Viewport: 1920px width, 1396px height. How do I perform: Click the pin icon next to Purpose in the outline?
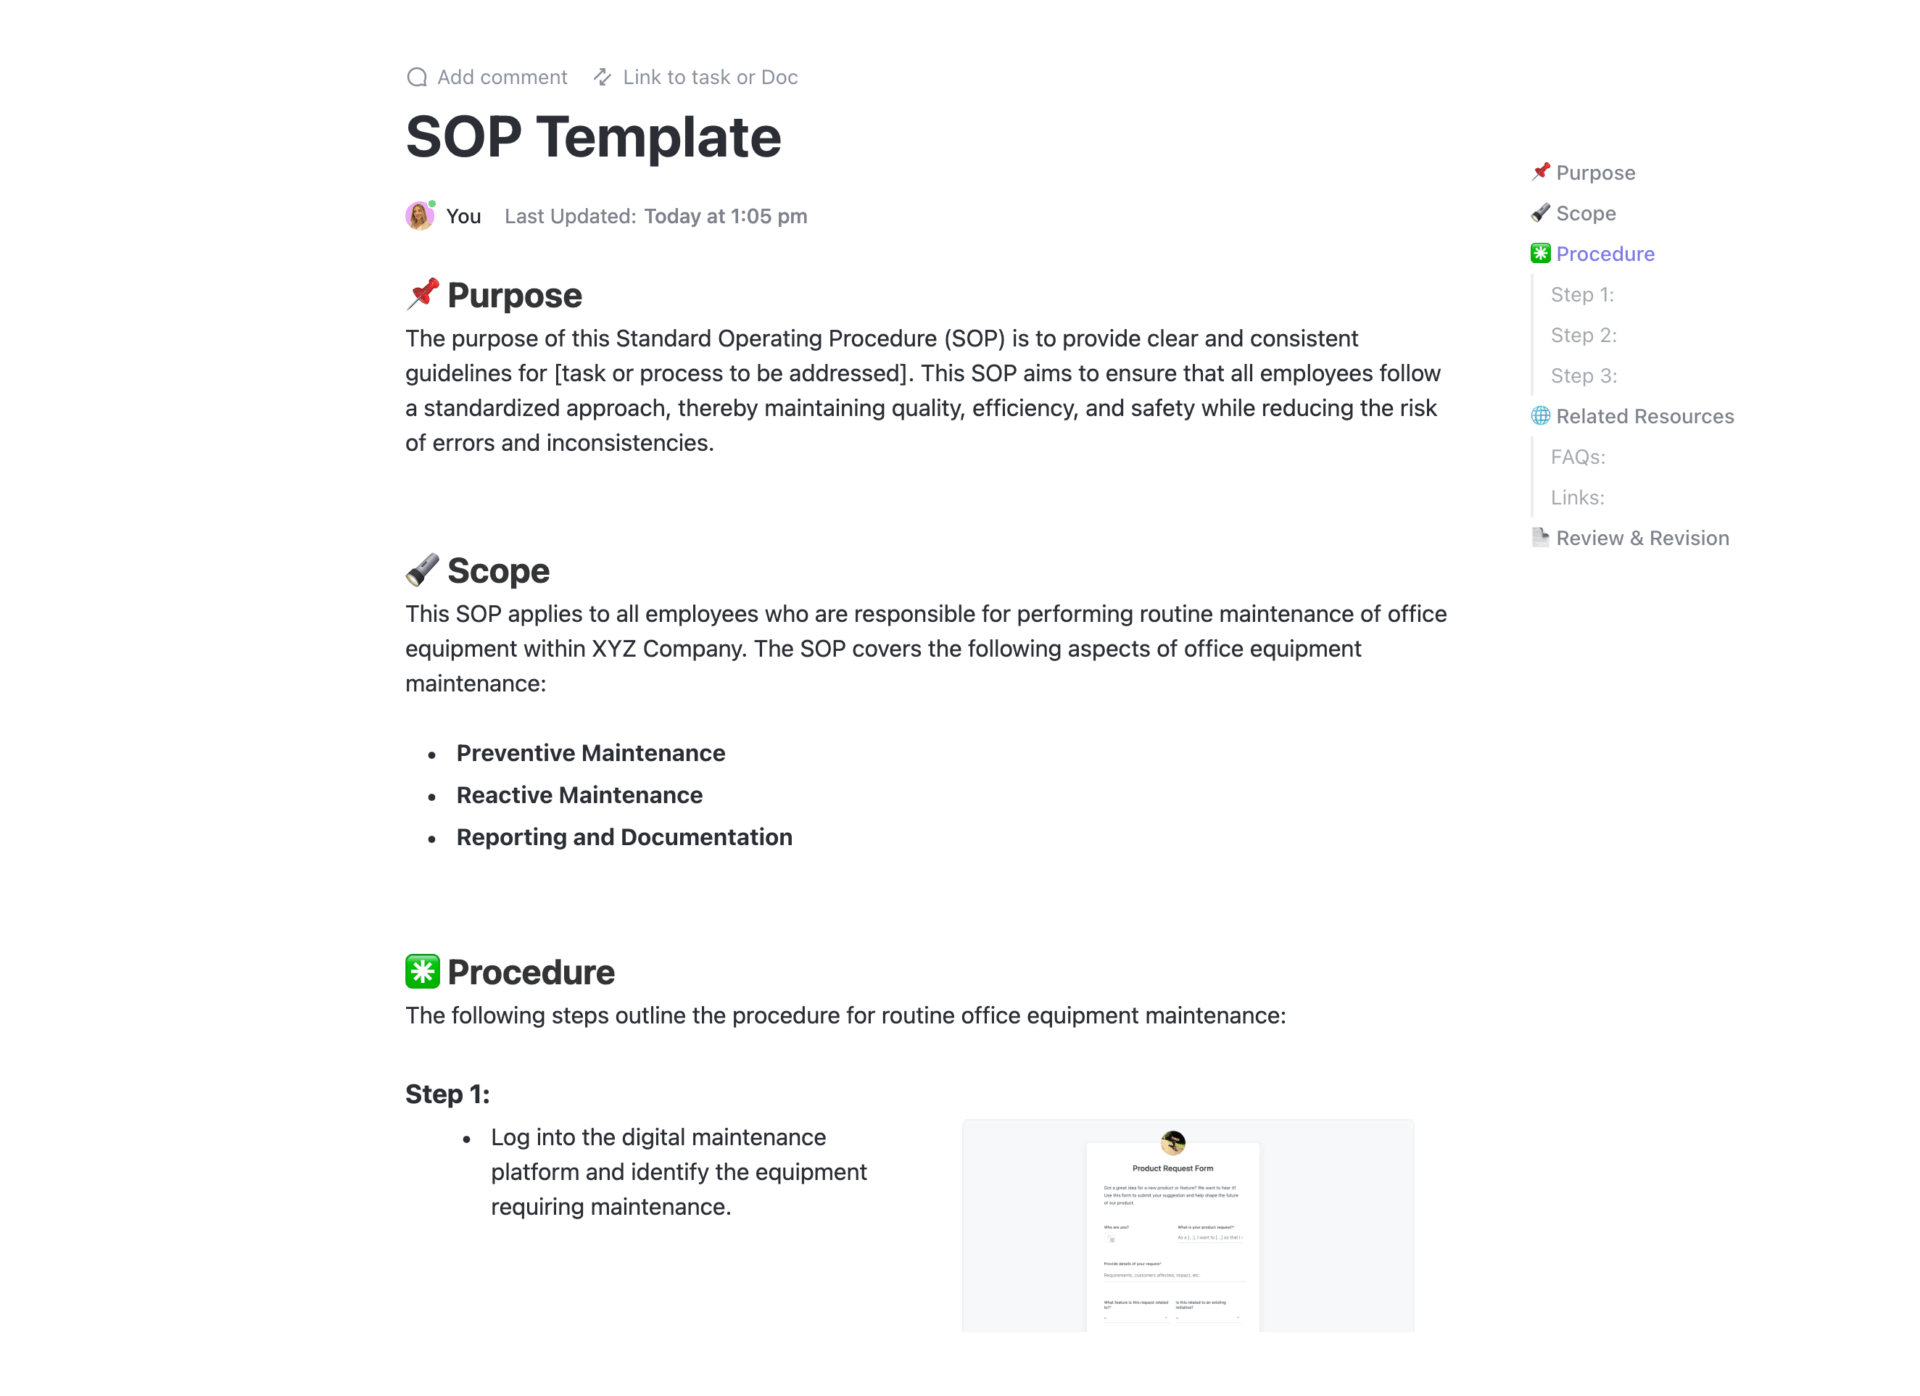[x=1540, y=172]
